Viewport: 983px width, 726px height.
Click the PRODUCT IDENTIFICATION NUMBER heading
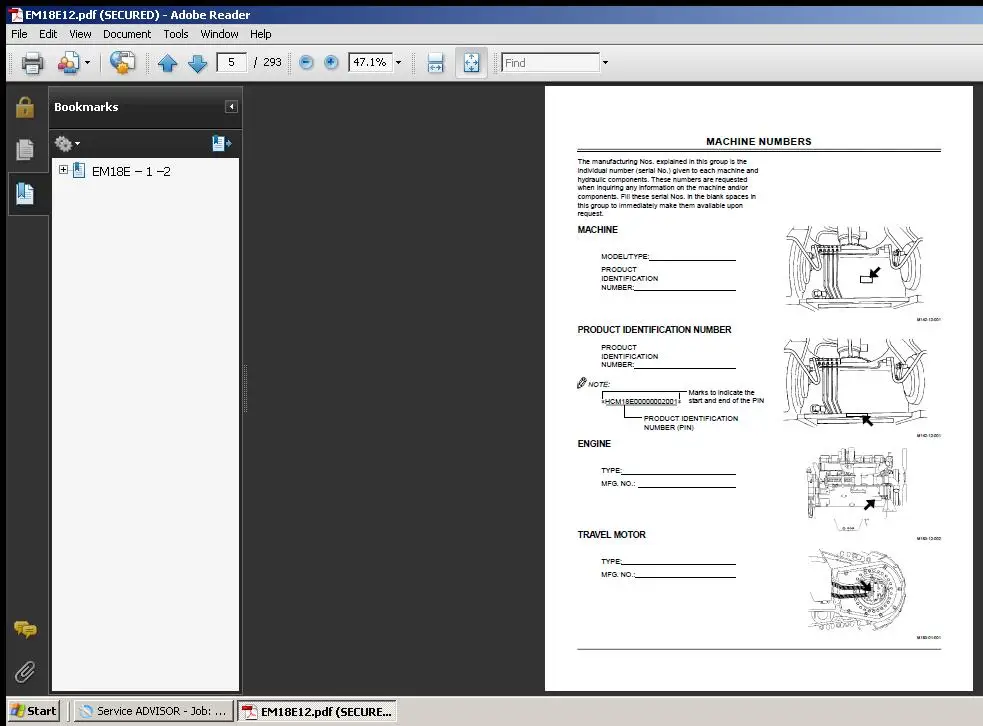click(x=654, y=330)
